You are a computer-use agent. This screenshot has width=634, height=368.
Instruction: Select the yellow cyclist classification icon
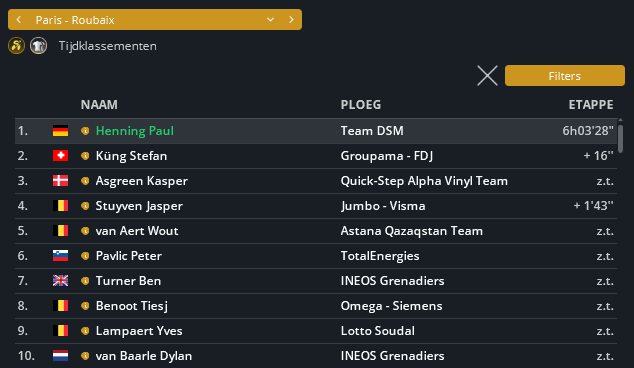[x=17, y=46]
